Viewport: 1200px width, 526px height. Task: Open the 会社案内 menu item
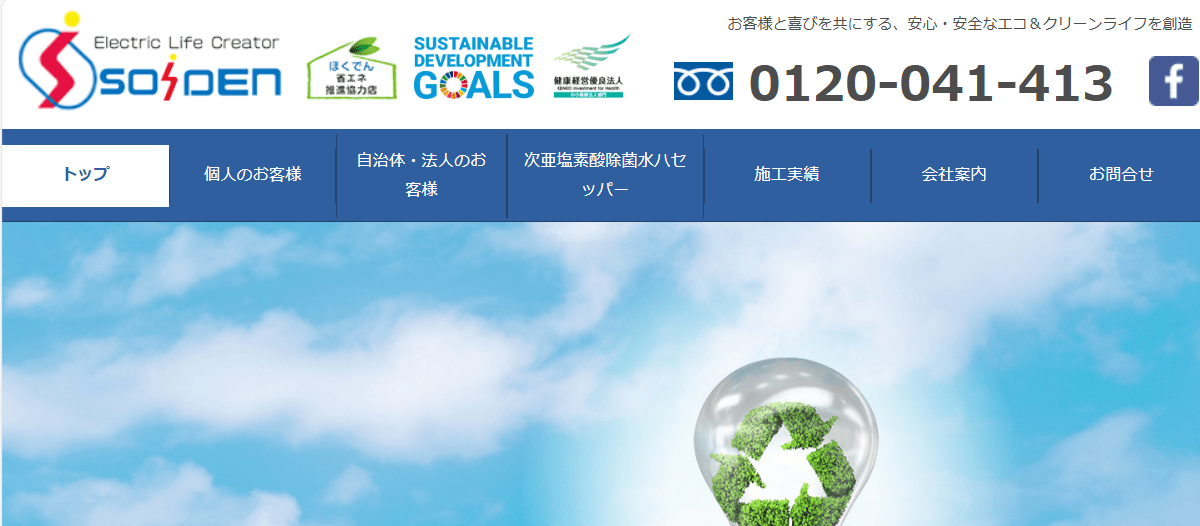(954, 175)
